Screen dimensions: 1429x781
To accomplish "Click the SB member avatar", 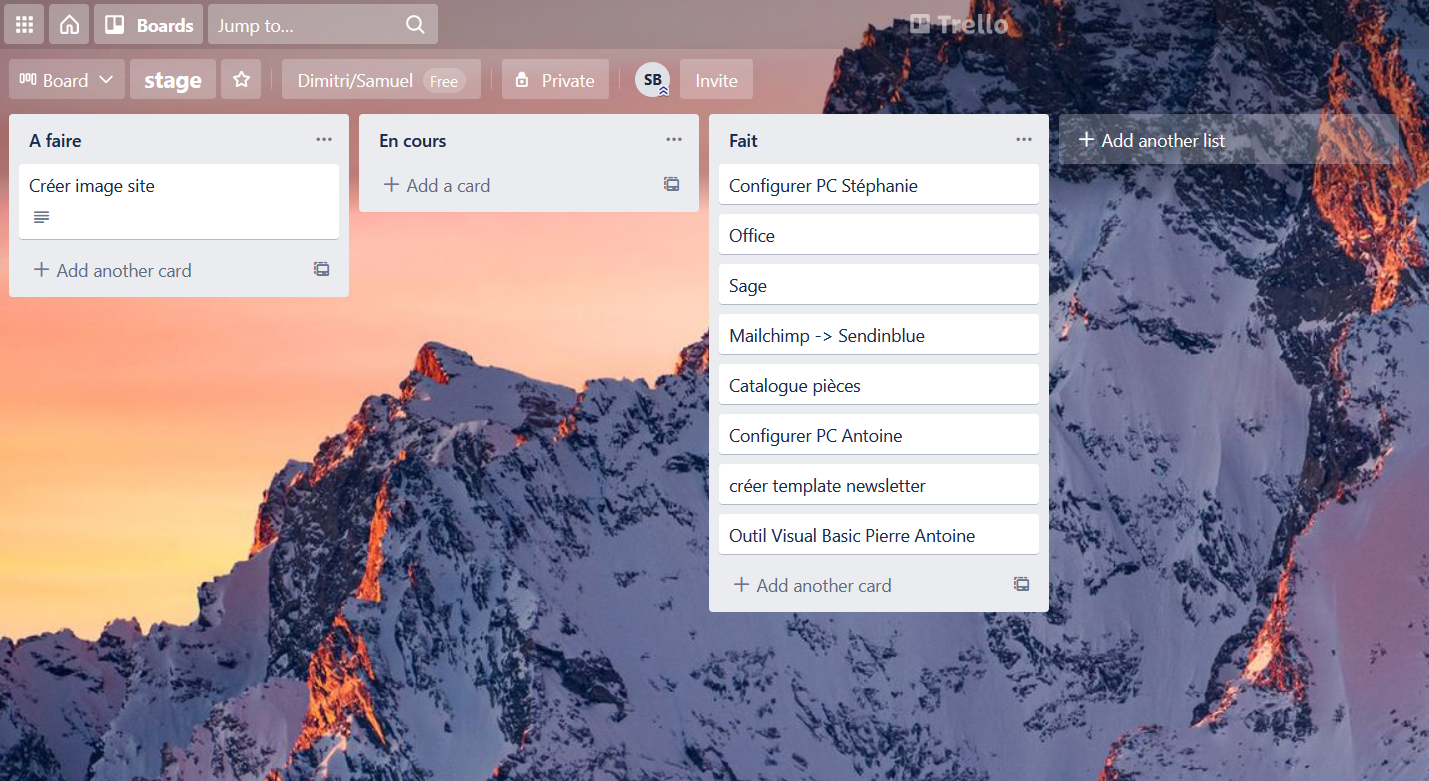I will click(x=652, y=80).
